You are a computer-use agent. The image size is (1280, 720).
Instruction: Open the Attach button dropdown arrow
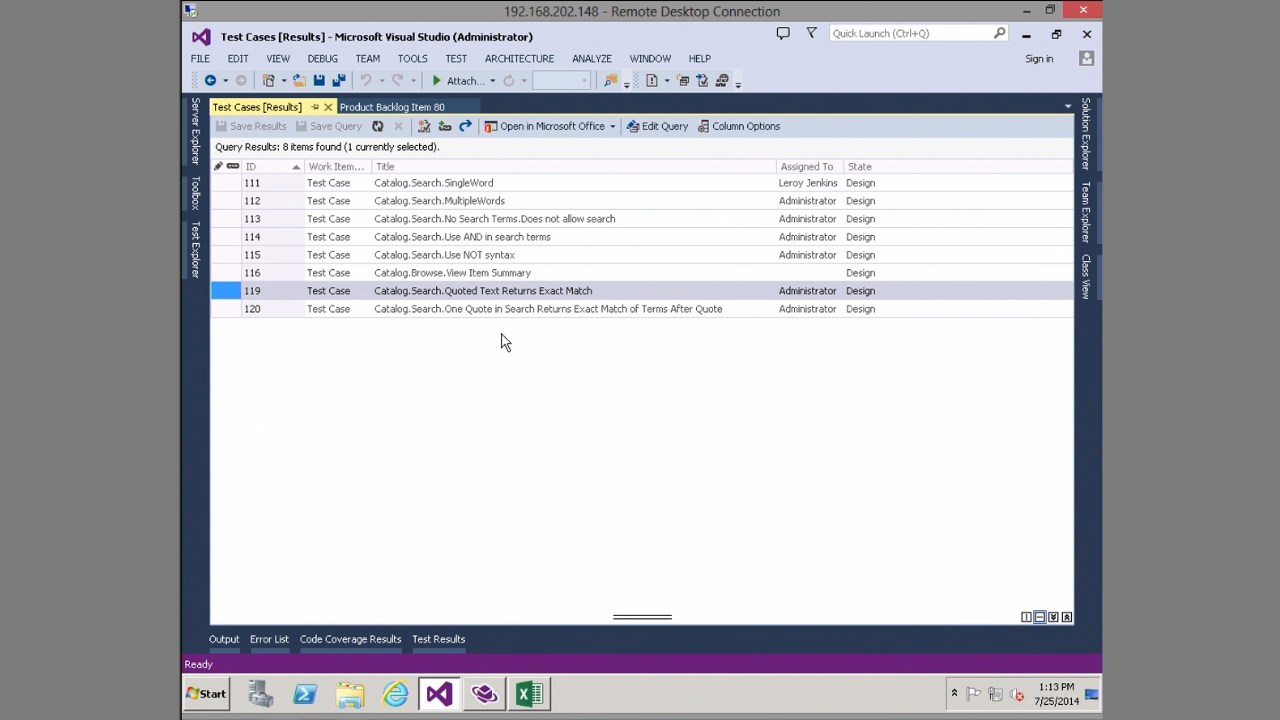[x=492, y=81]
